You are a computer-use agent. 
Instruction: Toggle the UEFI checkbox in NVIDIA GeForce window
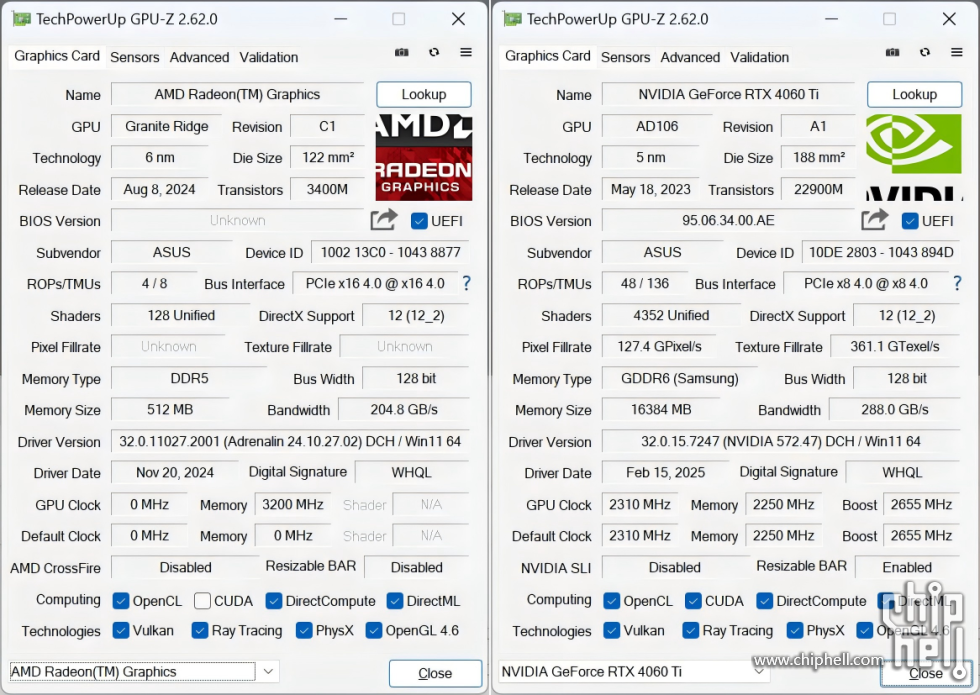click(x=910, y=221)
